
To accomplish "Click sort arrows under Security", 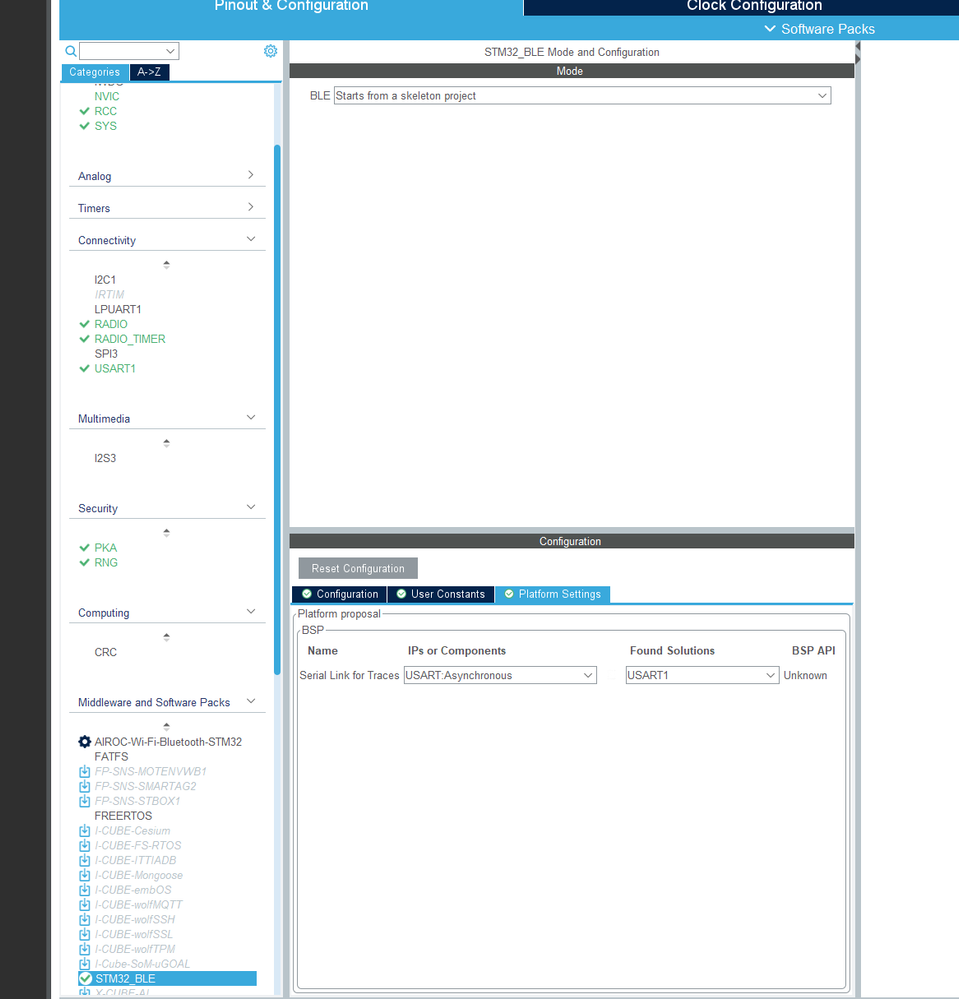I will [166, 533].
